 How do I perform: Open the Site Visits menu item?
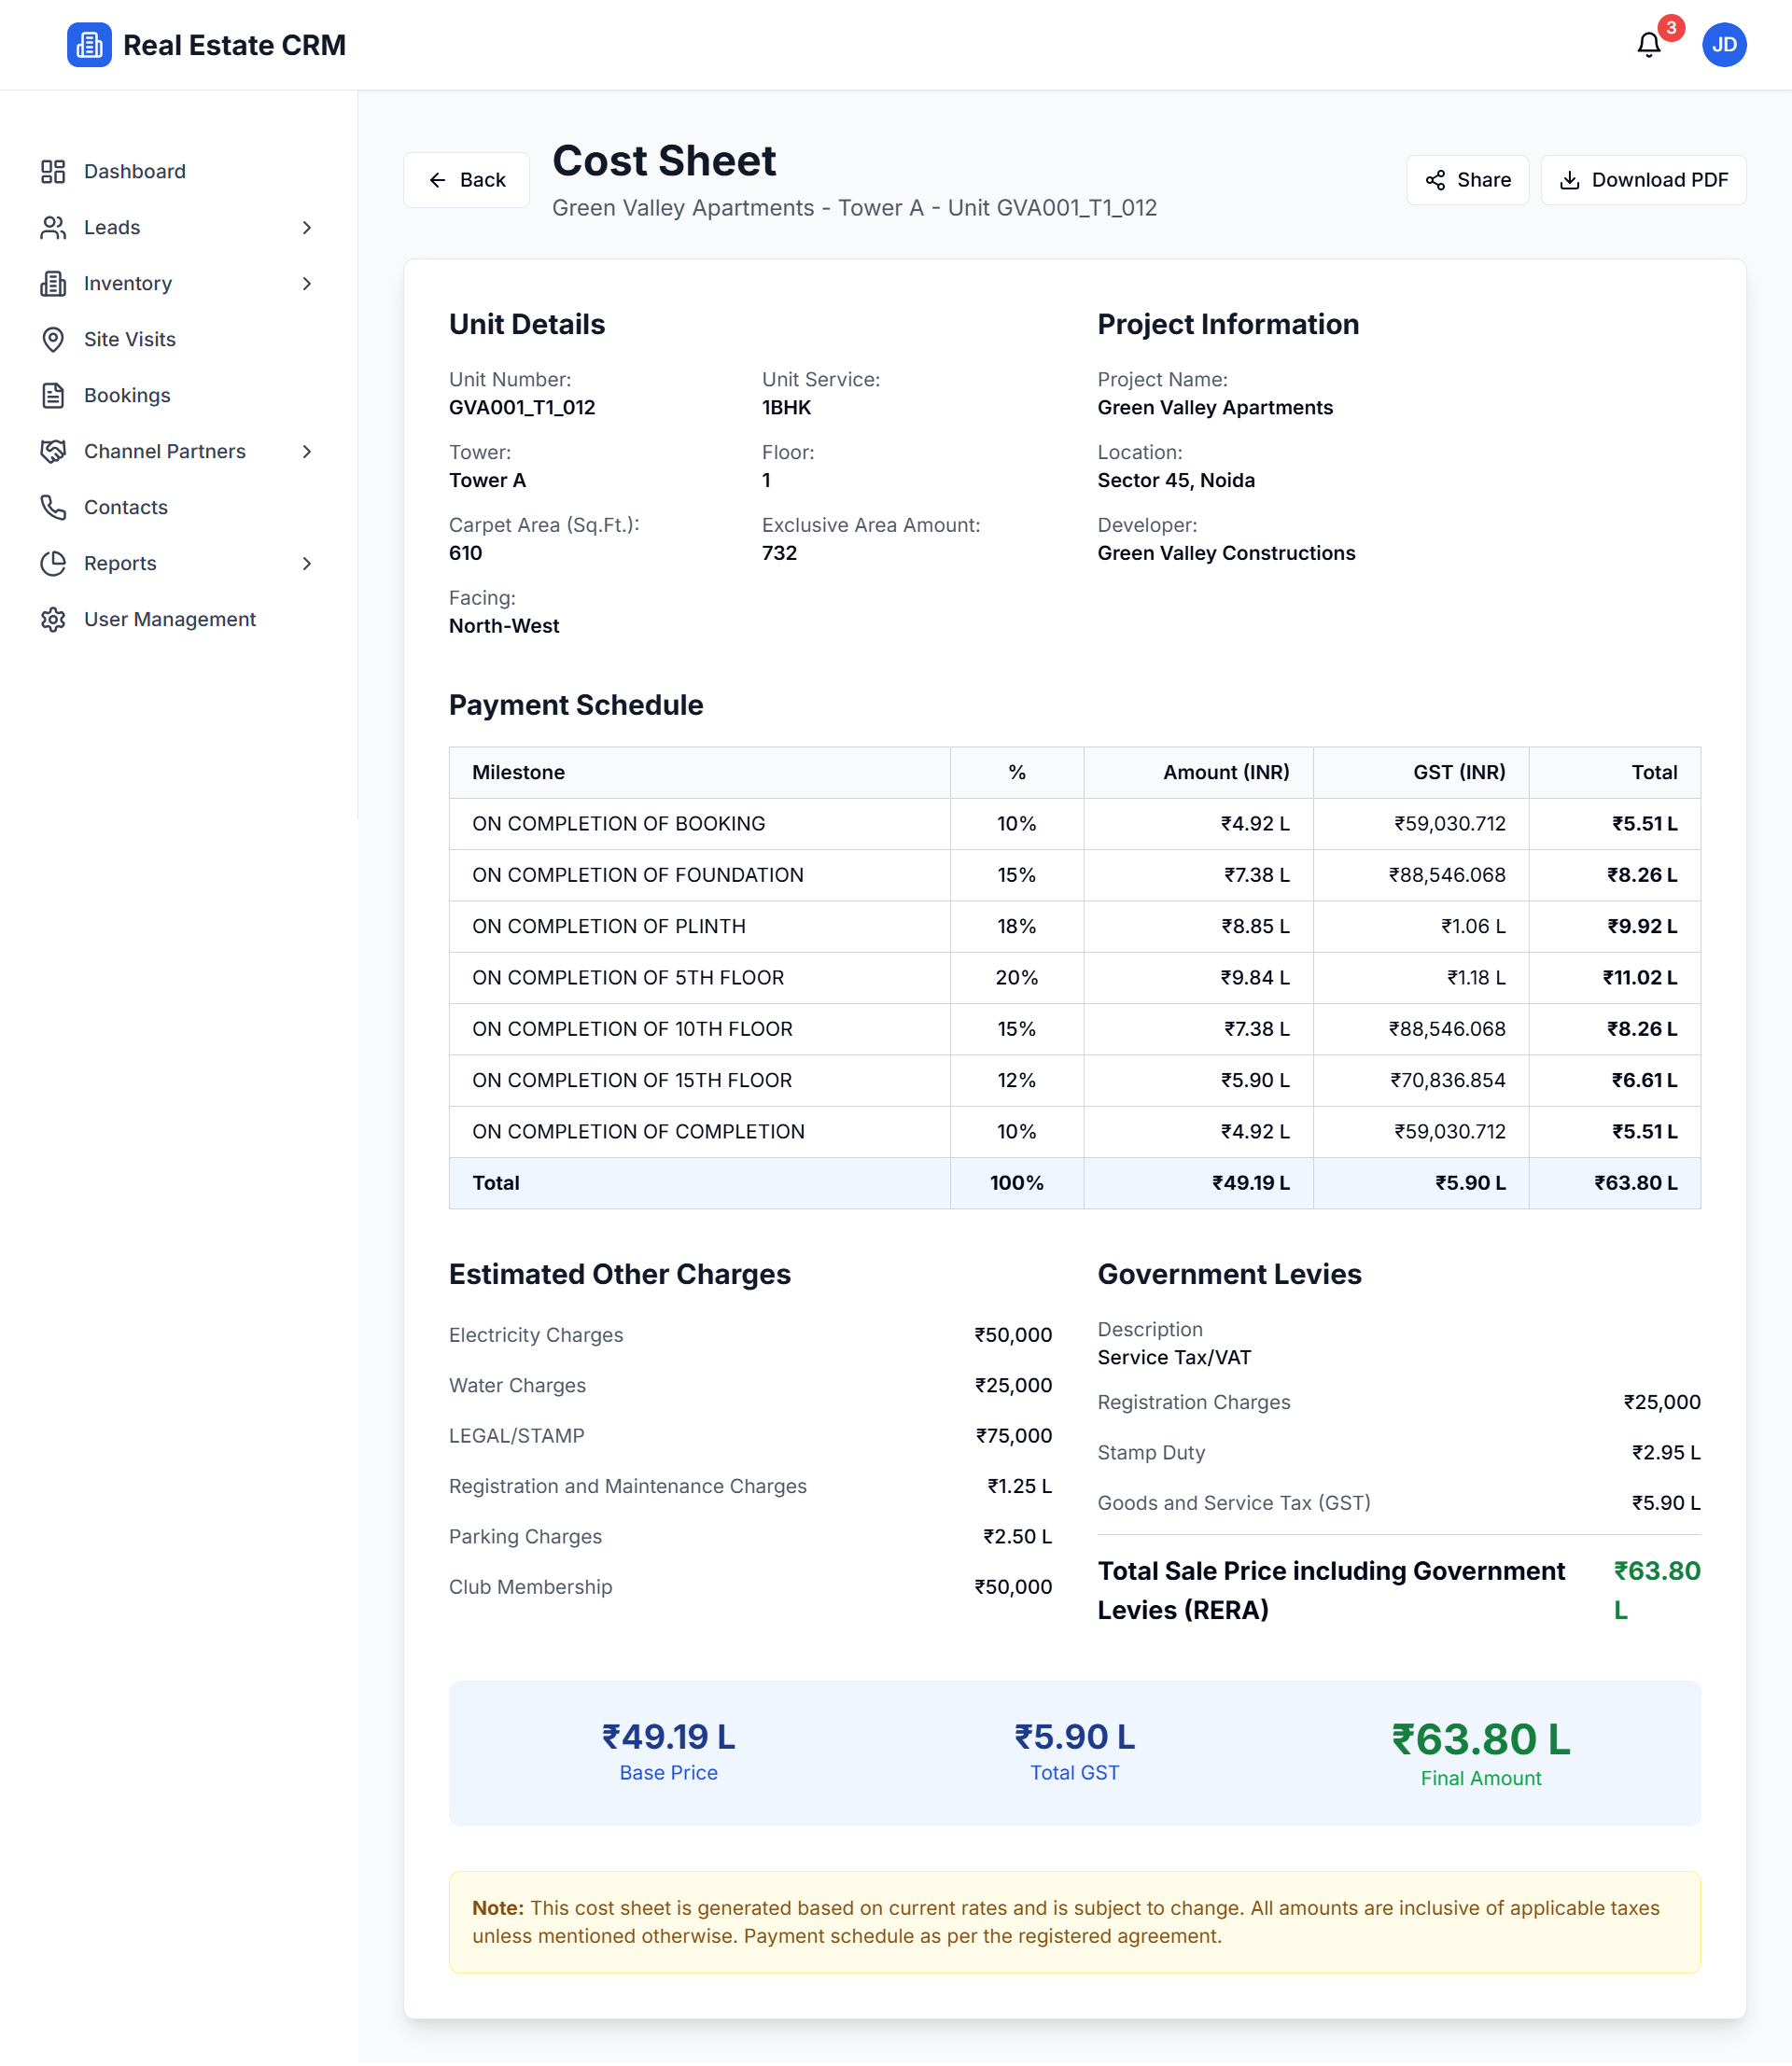[x=130, y=339]
